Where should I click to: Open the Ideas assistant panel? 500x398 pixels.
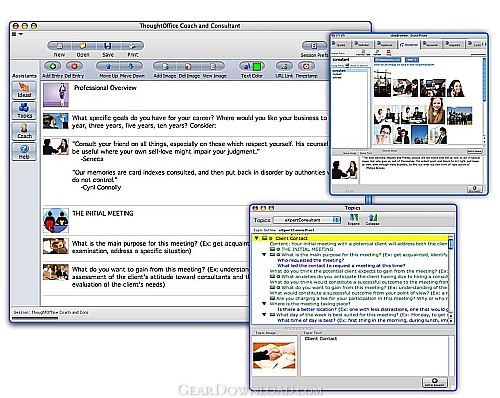coord(24,90)
